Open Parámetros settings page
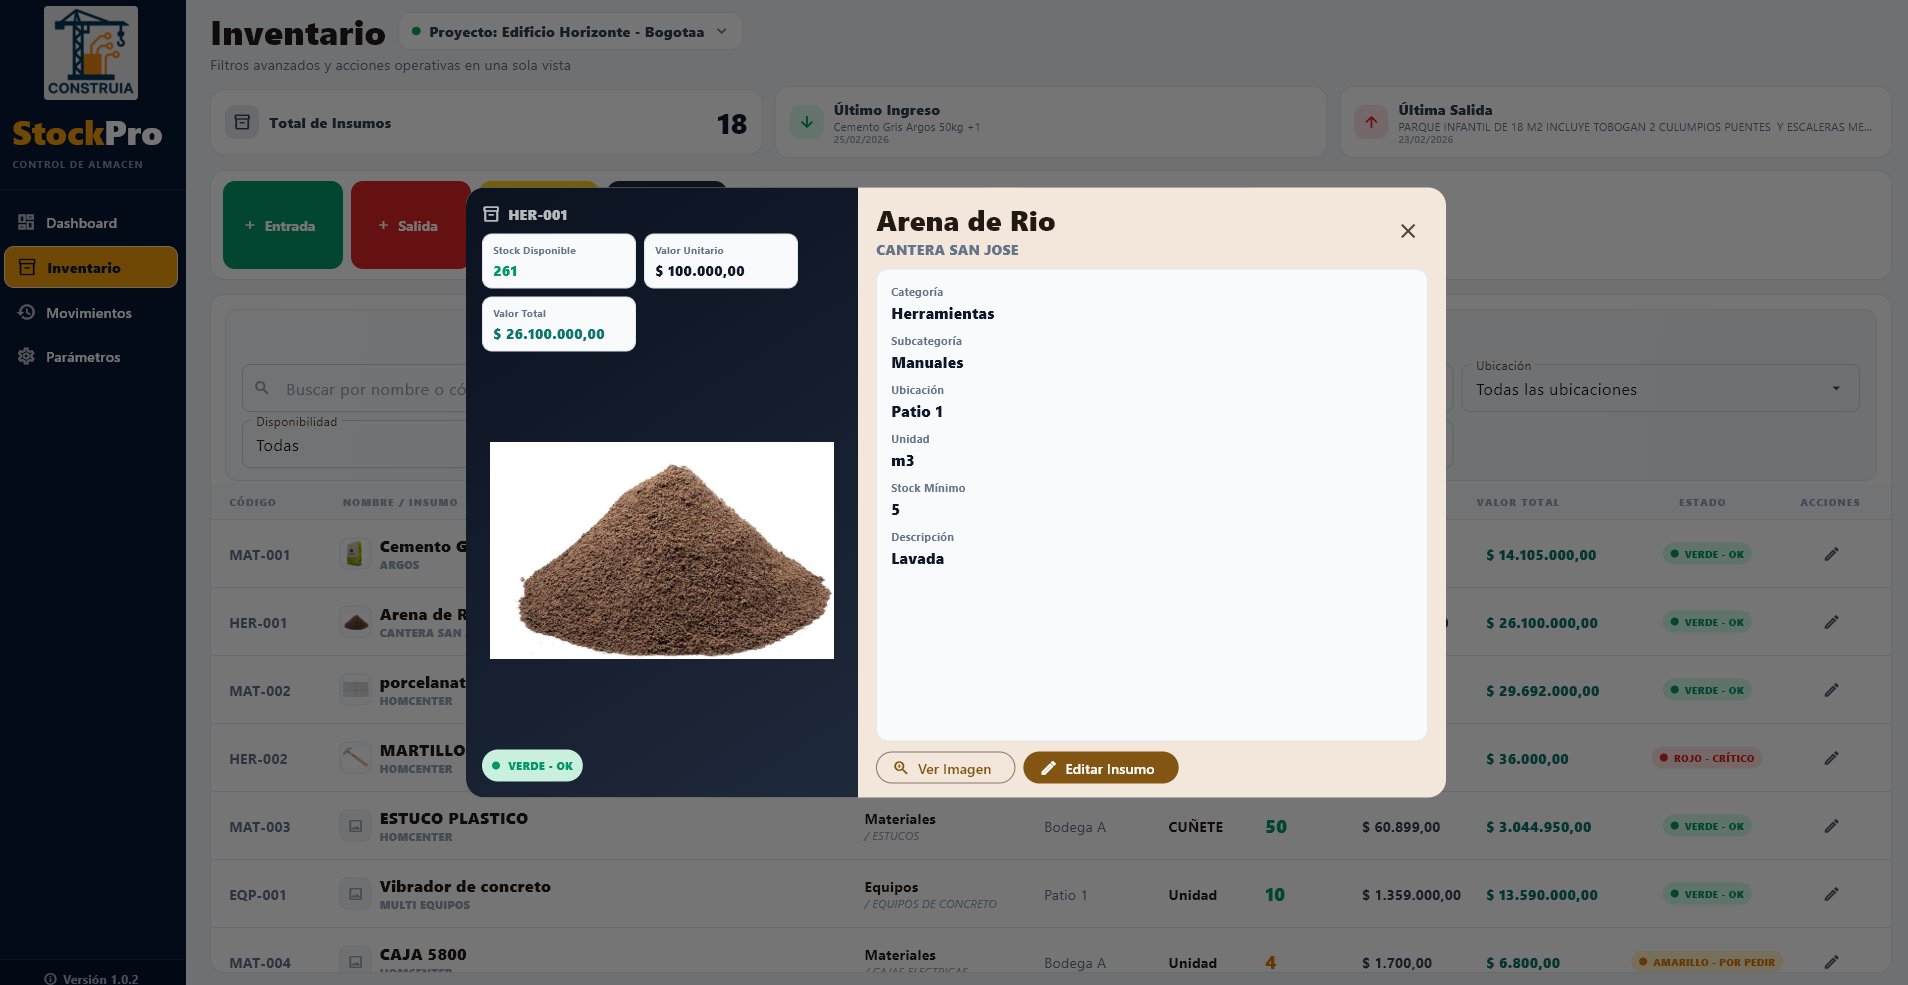The height and width of the screenshot is (985, 1908). 82,357
